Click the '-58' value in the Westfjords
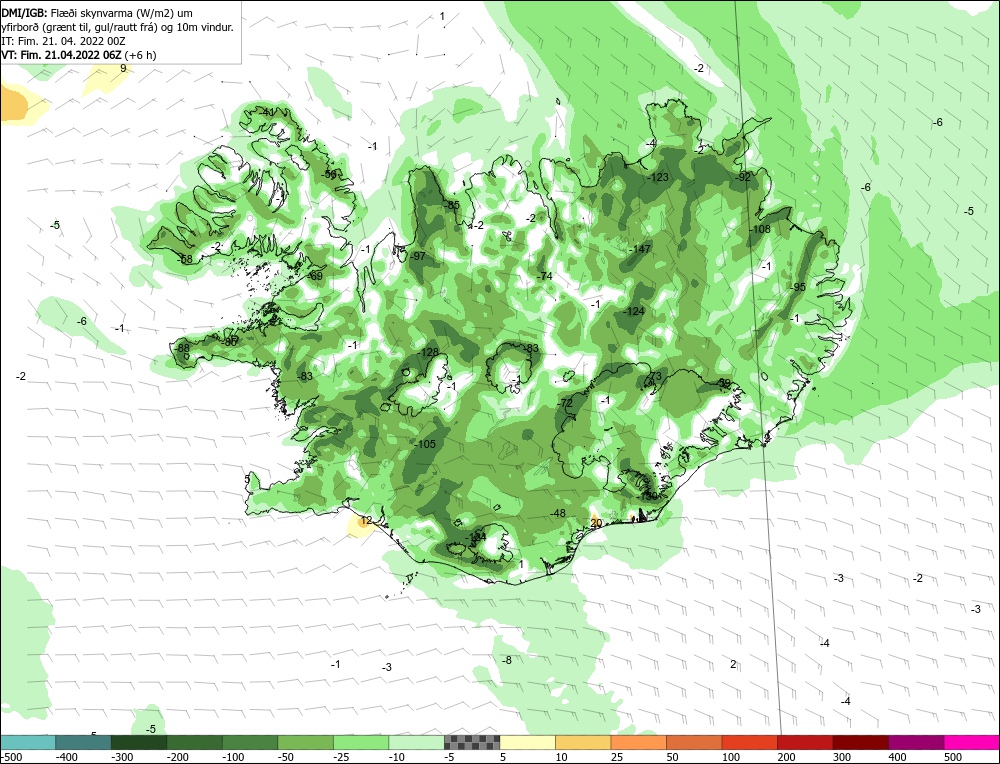This screenshot has width=1000, height=764. coord(184,259)
